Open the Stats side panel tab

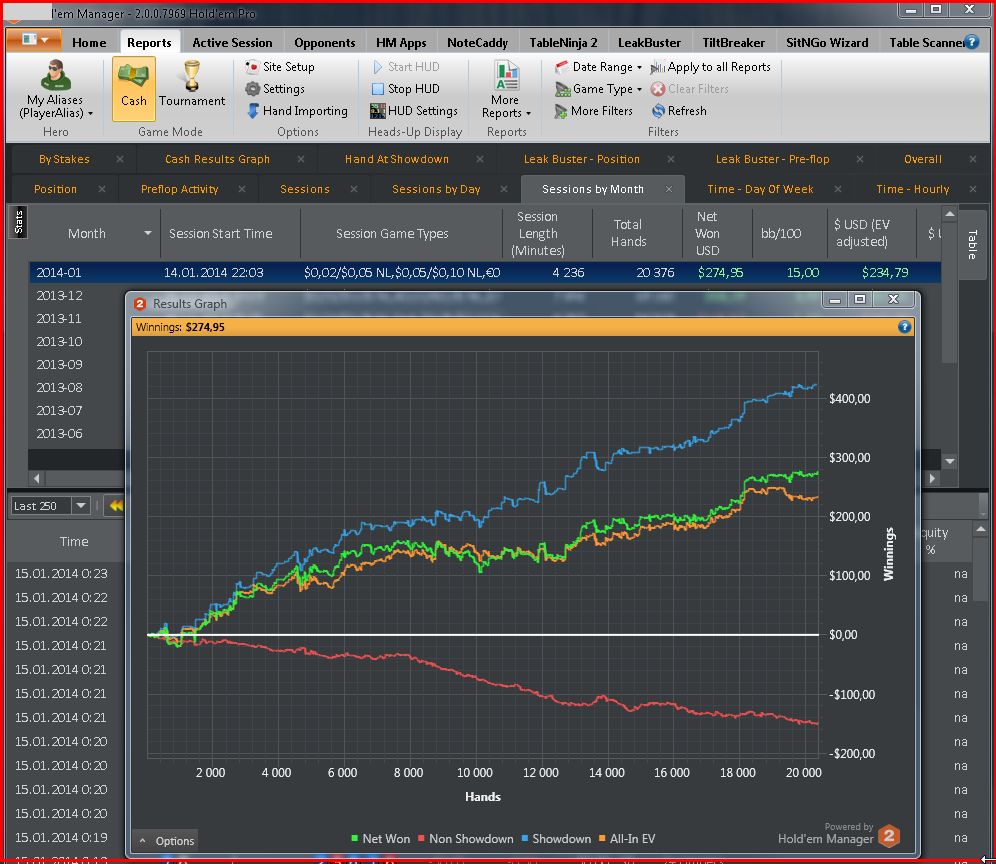tap(18, 222)
